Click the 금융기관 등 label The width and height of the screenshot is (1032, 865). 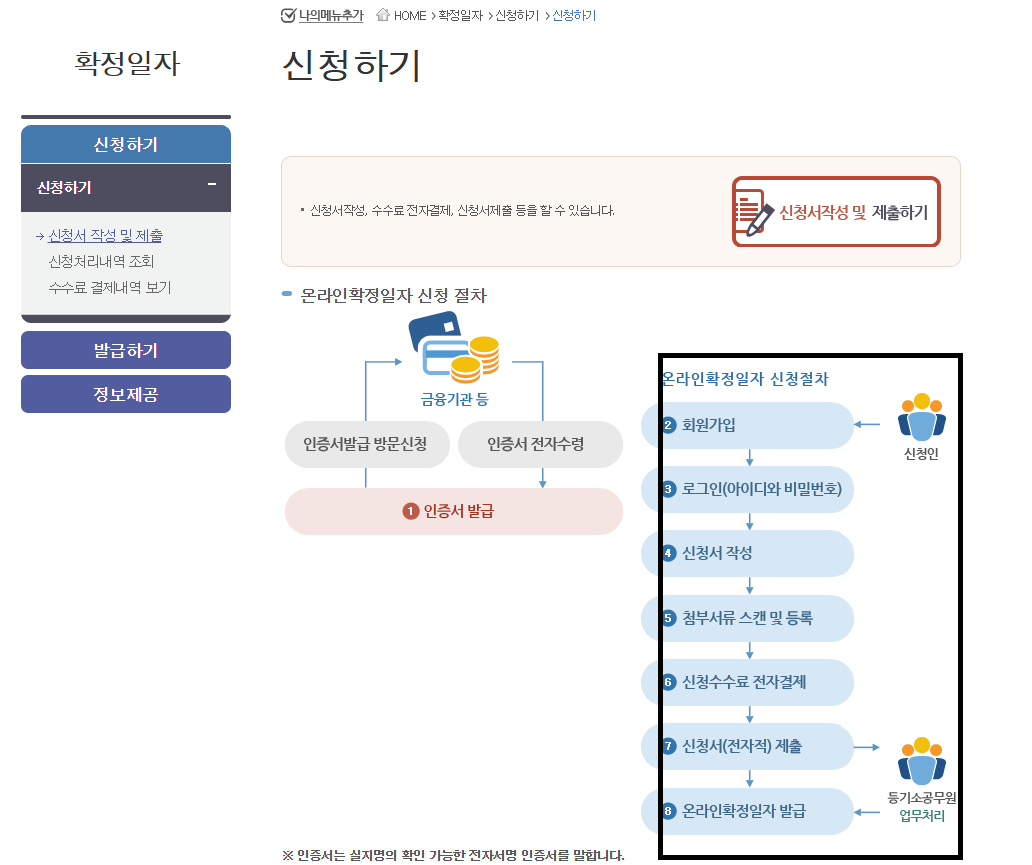point(455,399)
